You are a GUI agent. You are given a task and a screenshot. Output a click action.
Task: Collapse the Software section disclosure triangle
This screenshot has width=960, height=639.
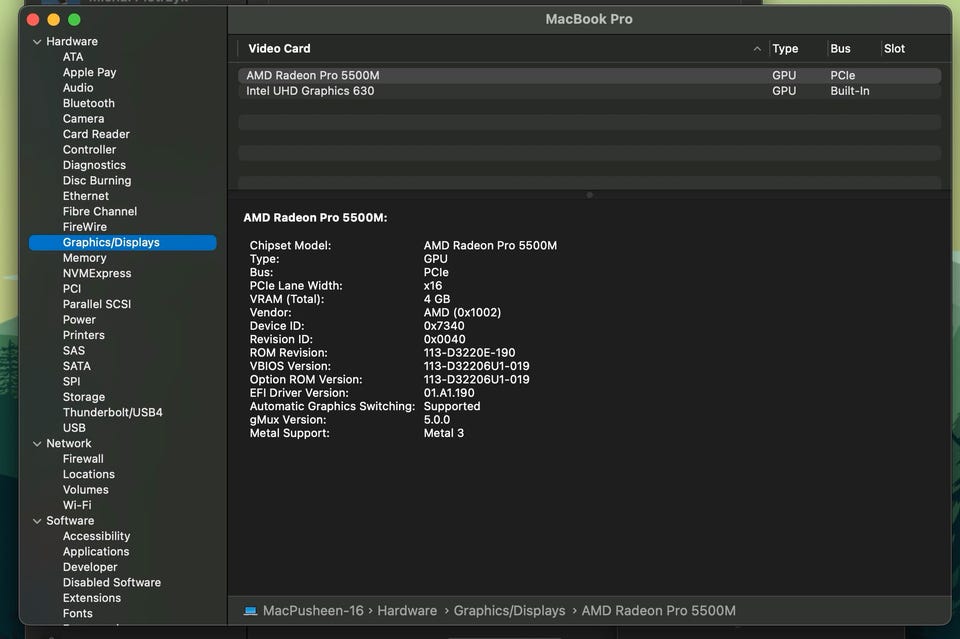[37, 521]
